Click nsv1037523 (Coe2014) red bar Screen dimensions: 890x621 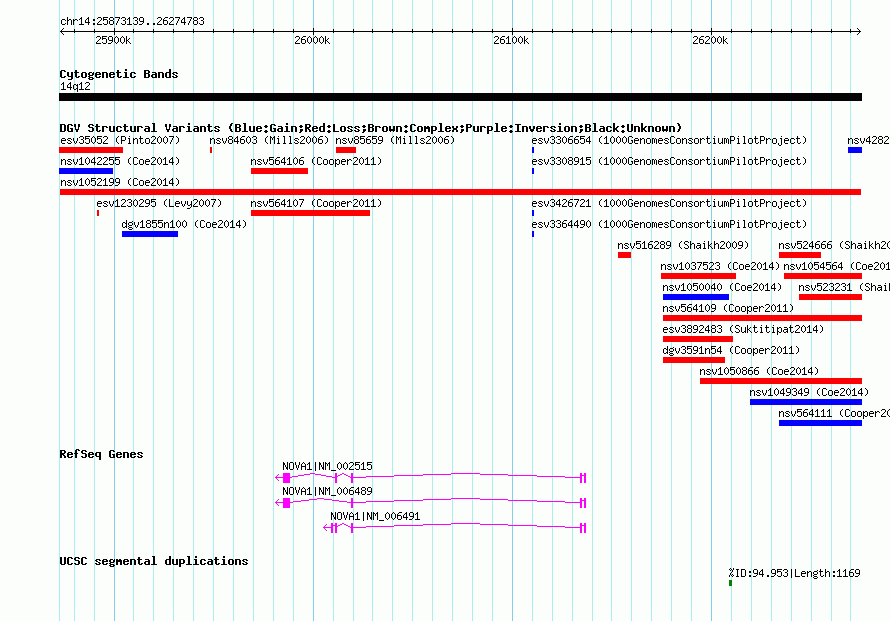click(x=698, y=276)
